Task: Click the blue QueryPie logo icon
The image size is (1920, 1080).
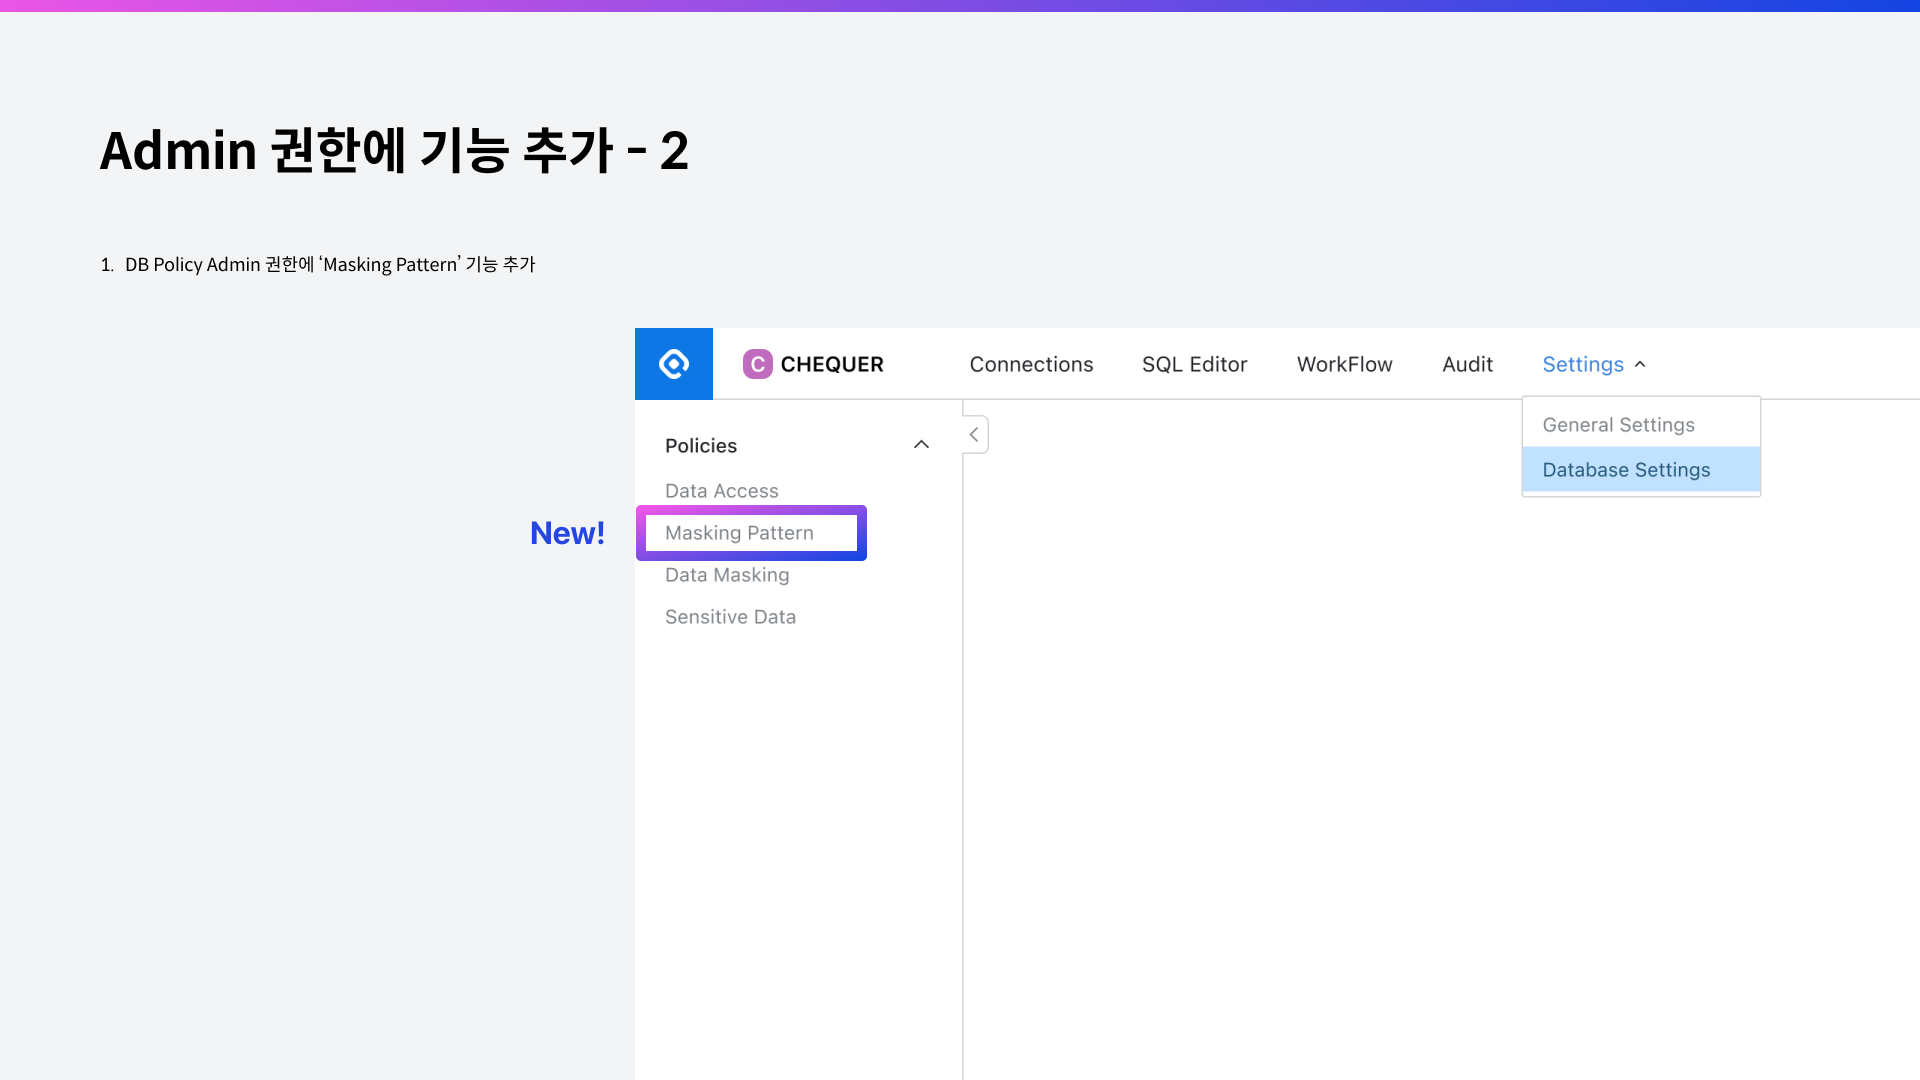Action: [673, 364]
